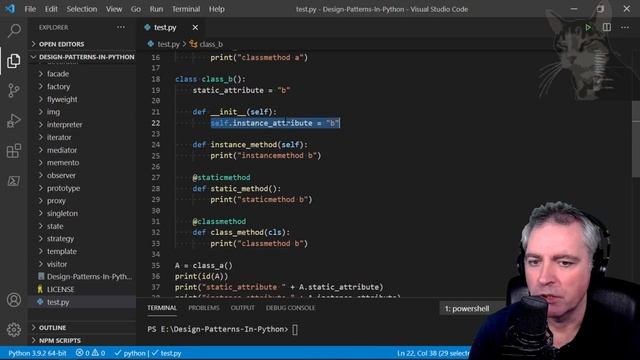
Task: Open the Selection menu
Action: click(82, 9)
